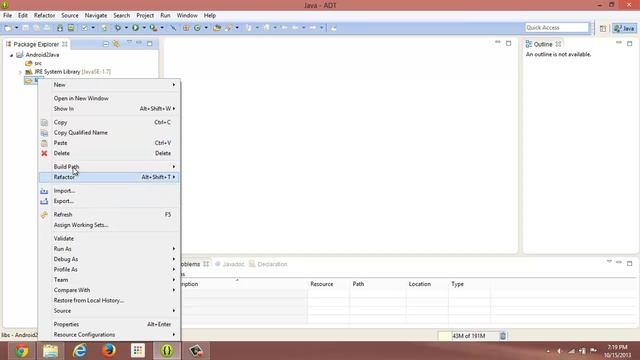Screen dimensions: 640x360
Task: Select the Outline view tab
Action: click(x=543, y=44)
